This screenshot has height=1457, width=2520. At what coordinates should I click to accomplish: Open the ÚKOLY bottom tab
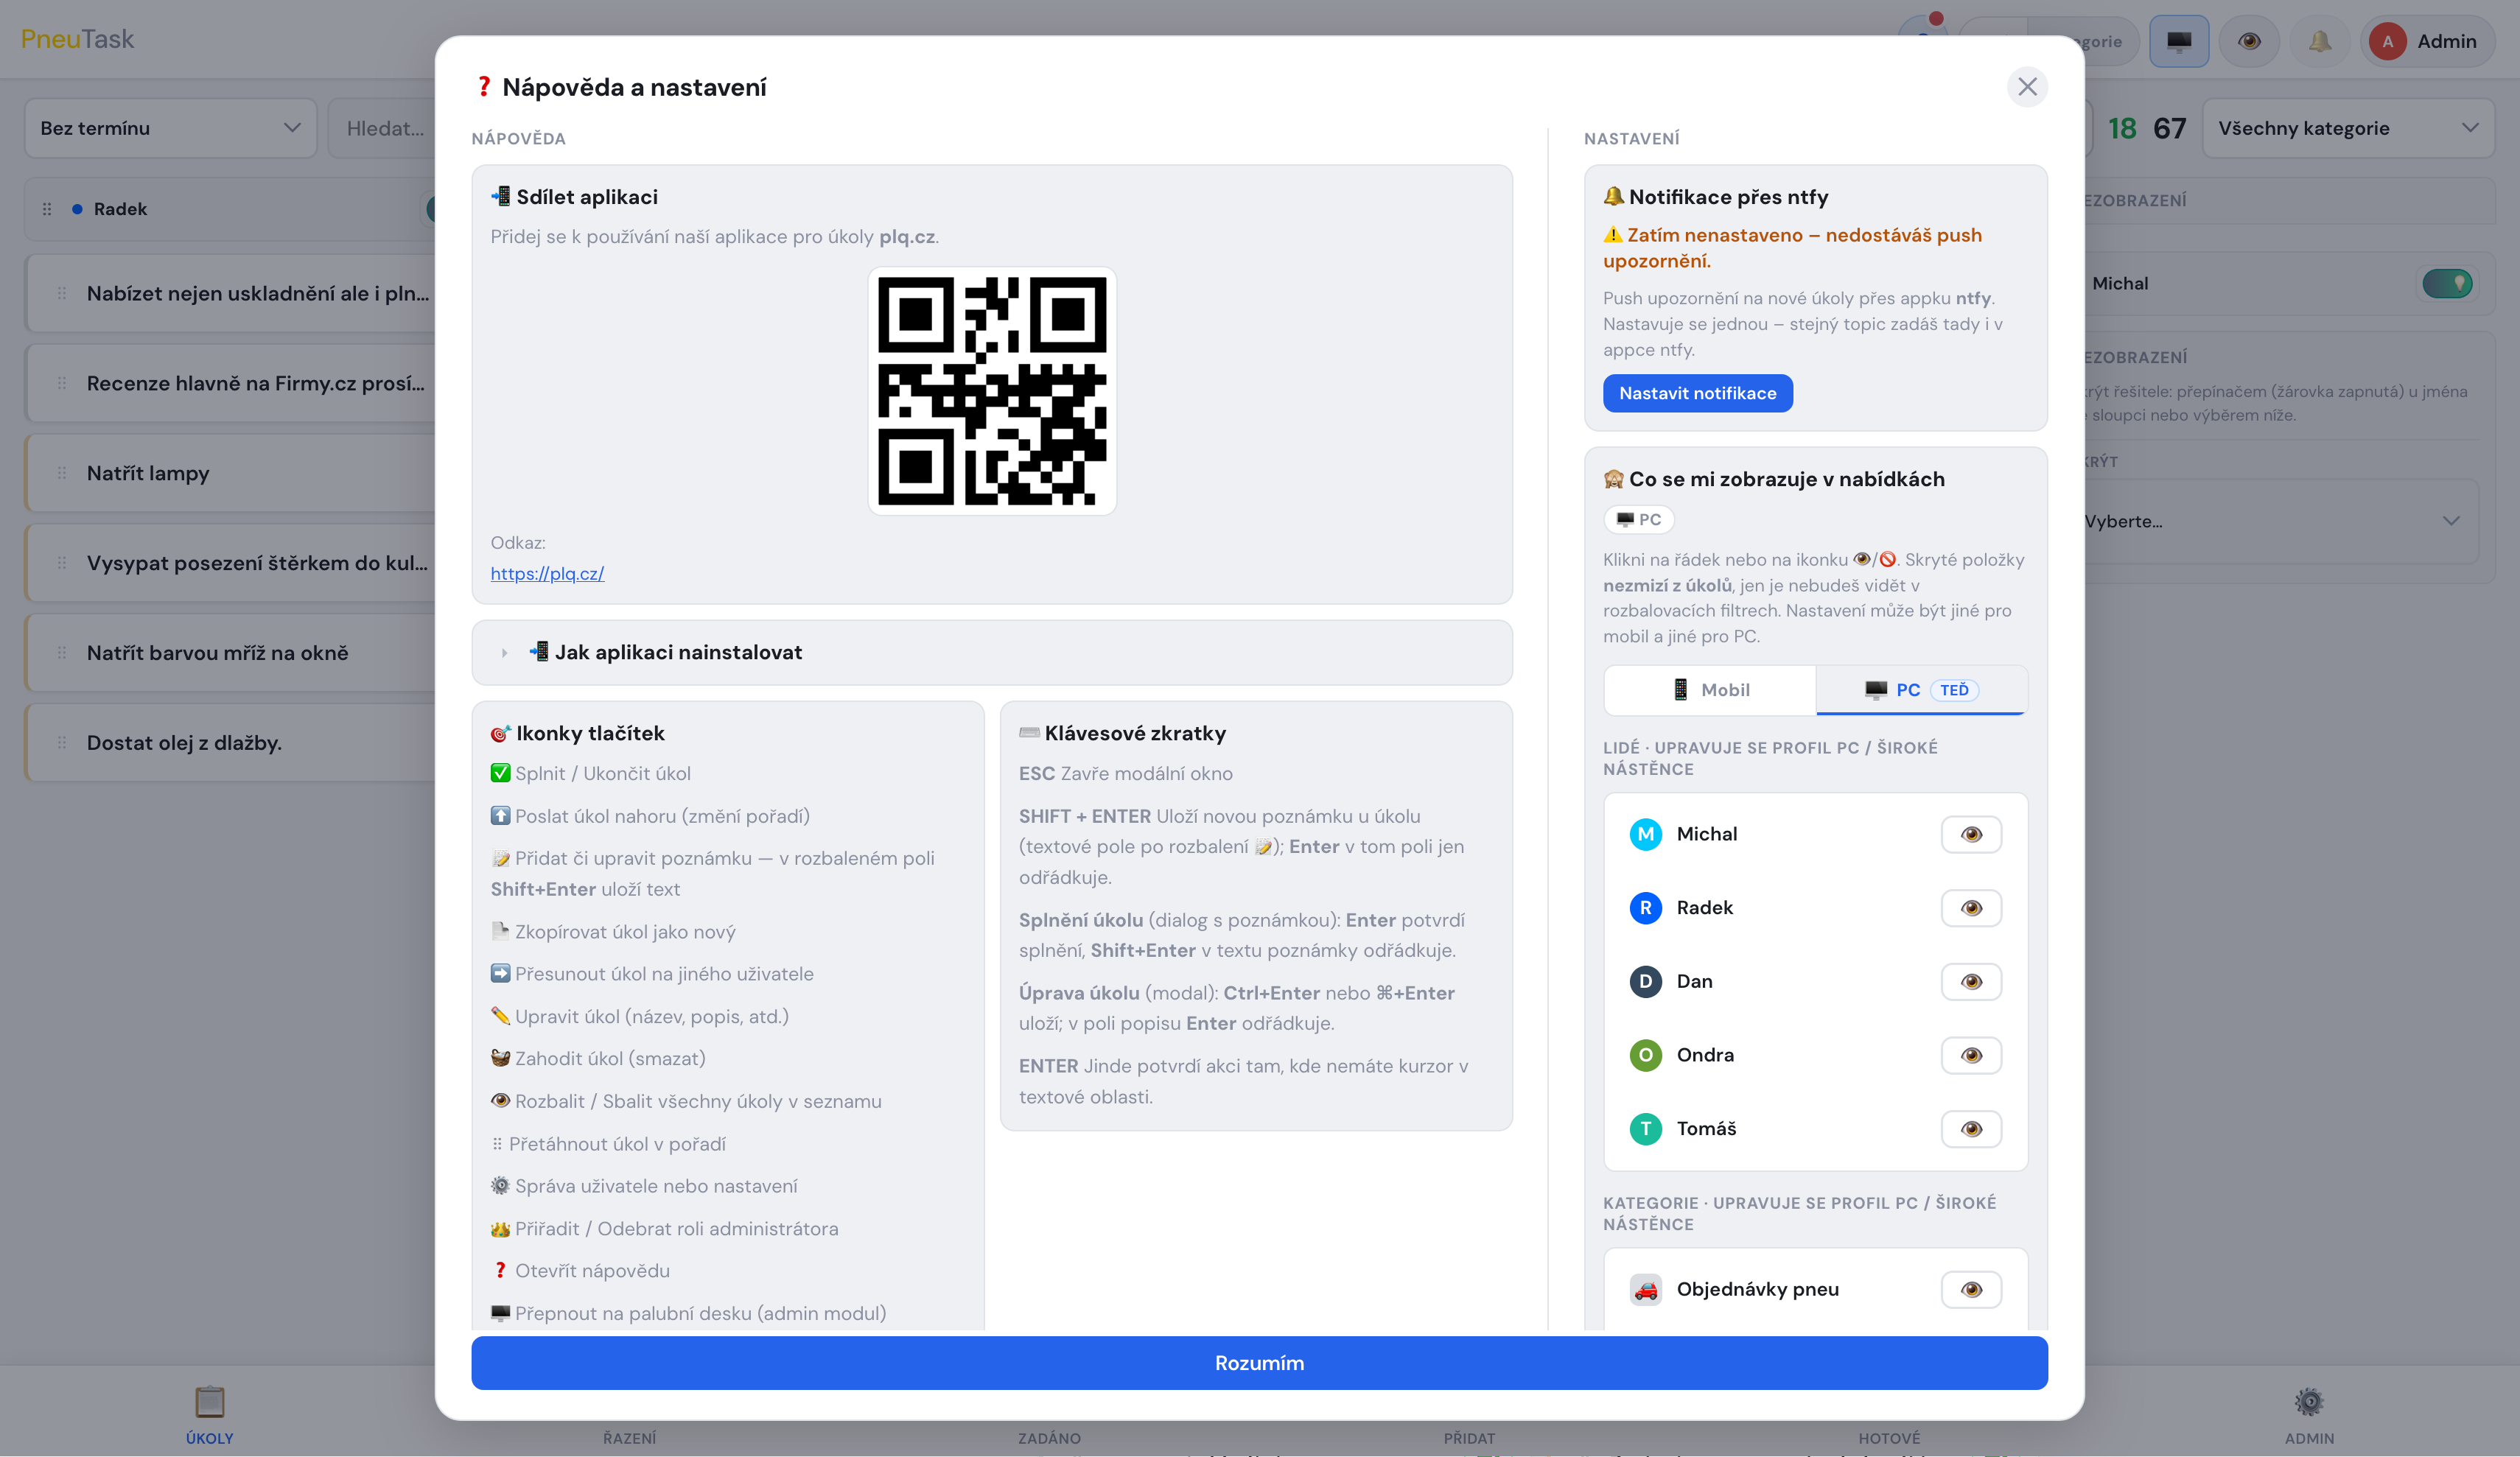point(209,1414)
